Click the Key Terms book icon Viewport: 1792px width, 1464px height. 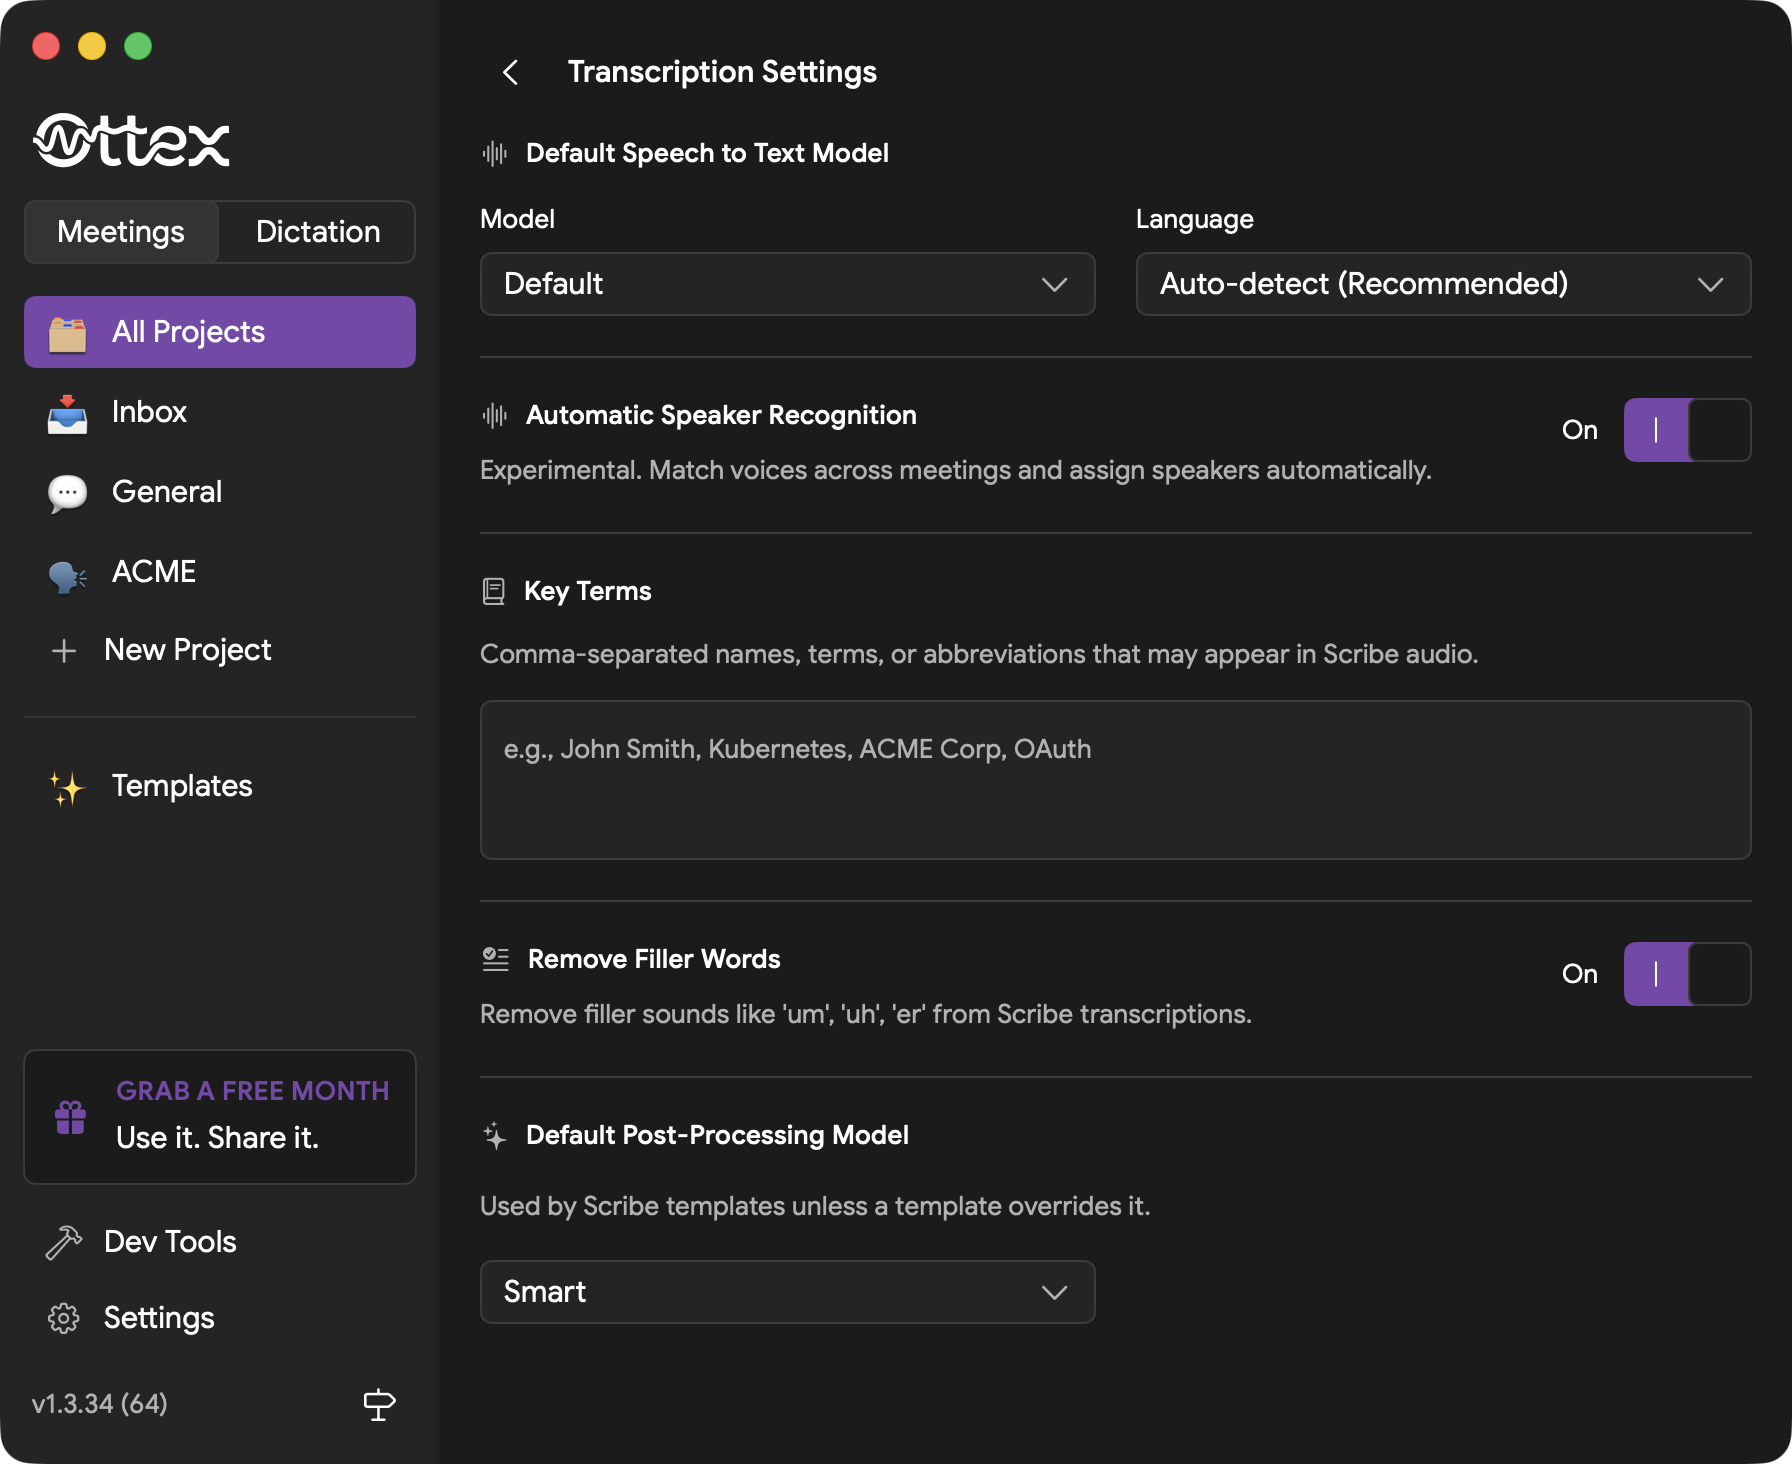tap(494, 591)
